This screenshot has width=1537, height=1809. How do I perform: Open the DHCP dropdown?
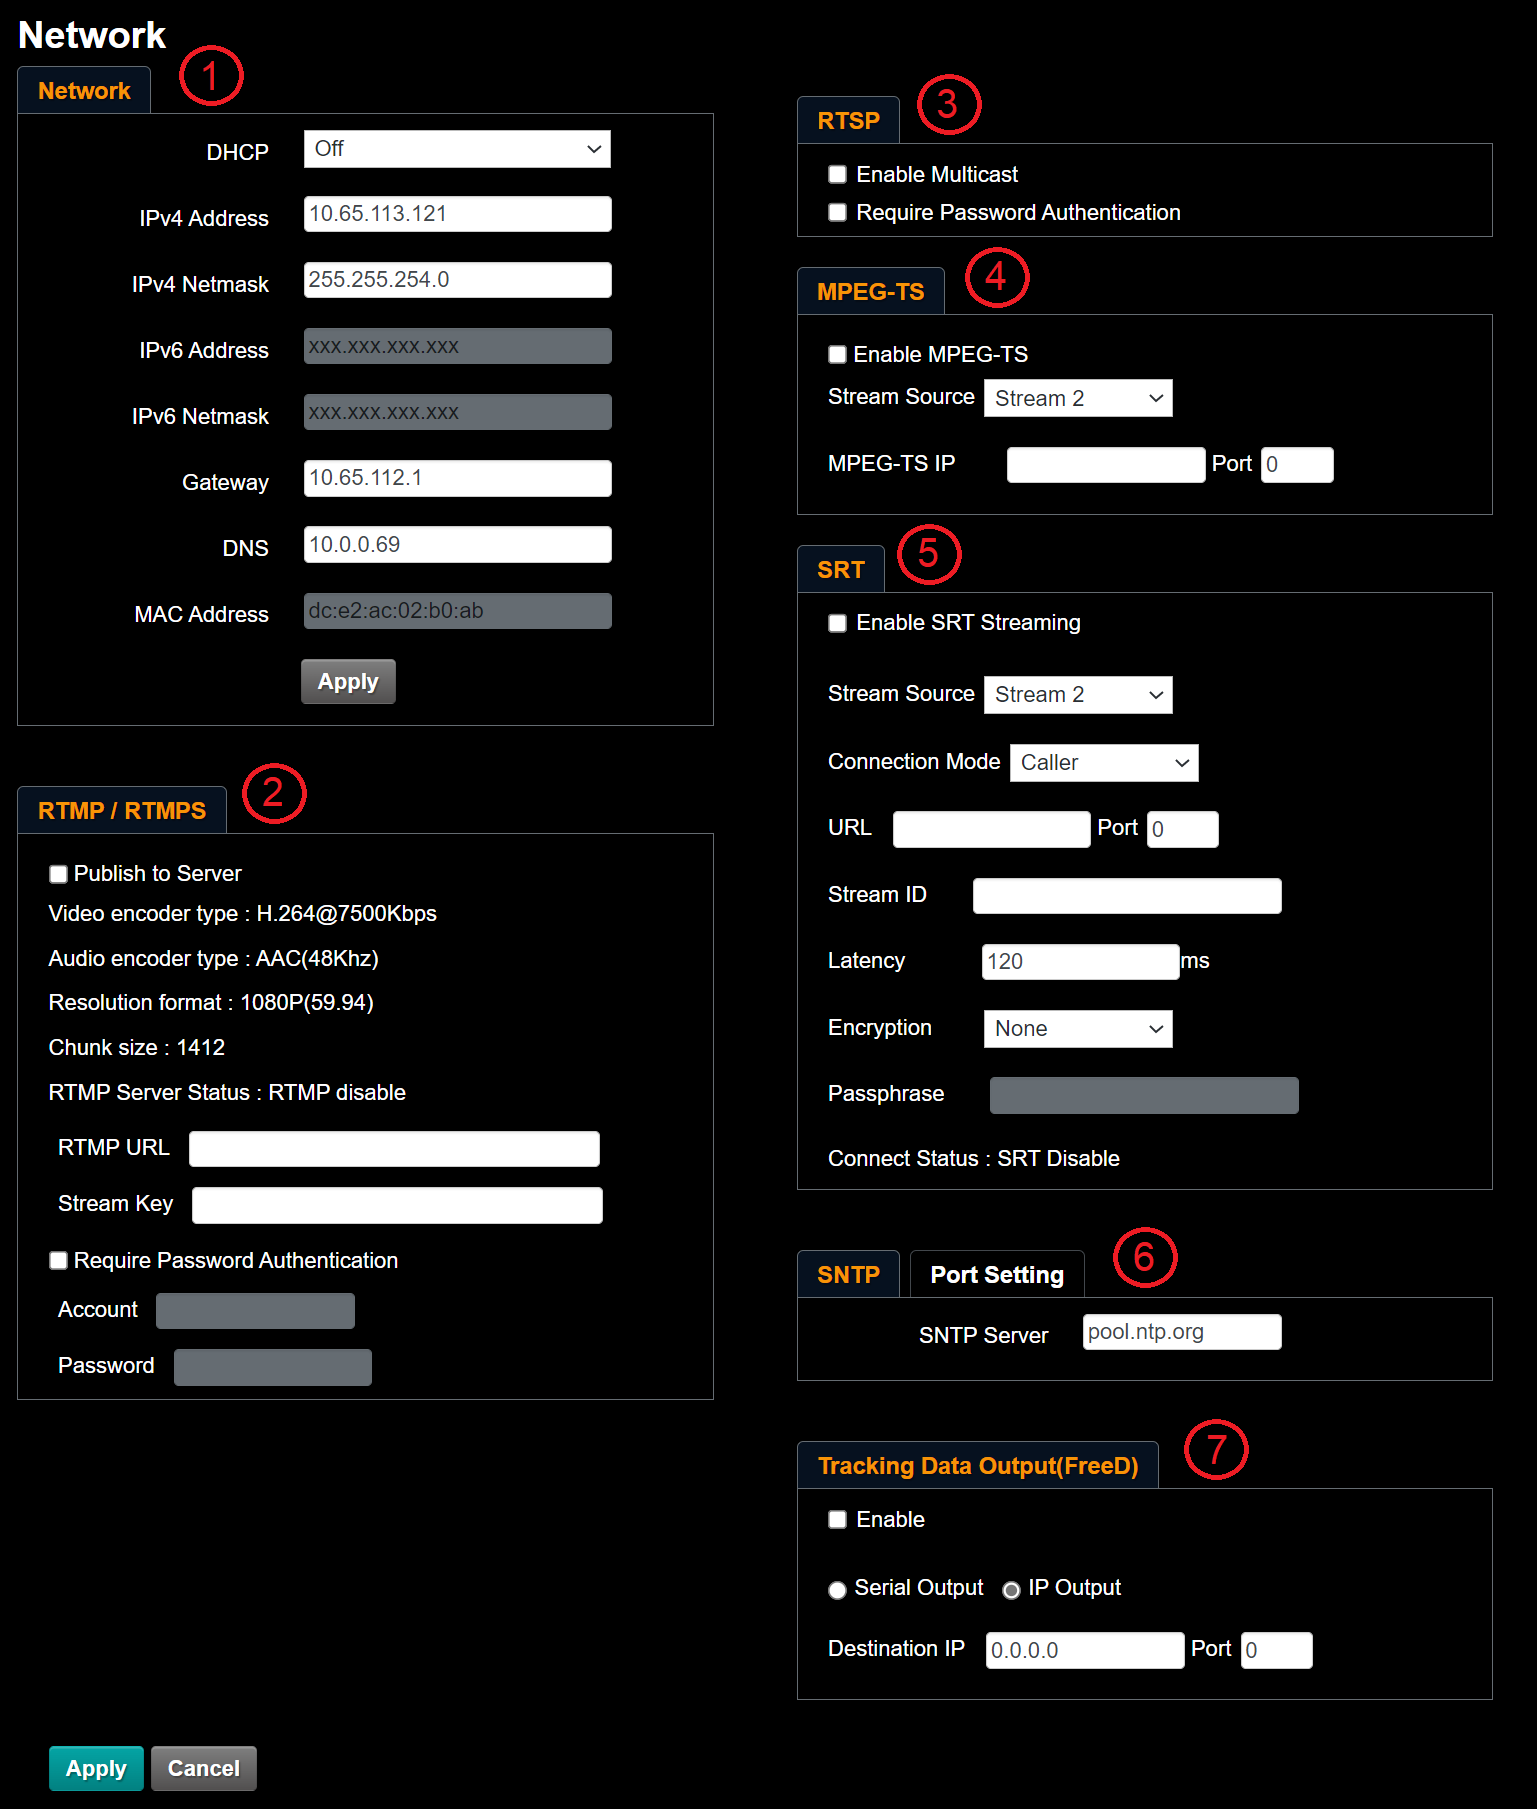click(x=457, y=149)
